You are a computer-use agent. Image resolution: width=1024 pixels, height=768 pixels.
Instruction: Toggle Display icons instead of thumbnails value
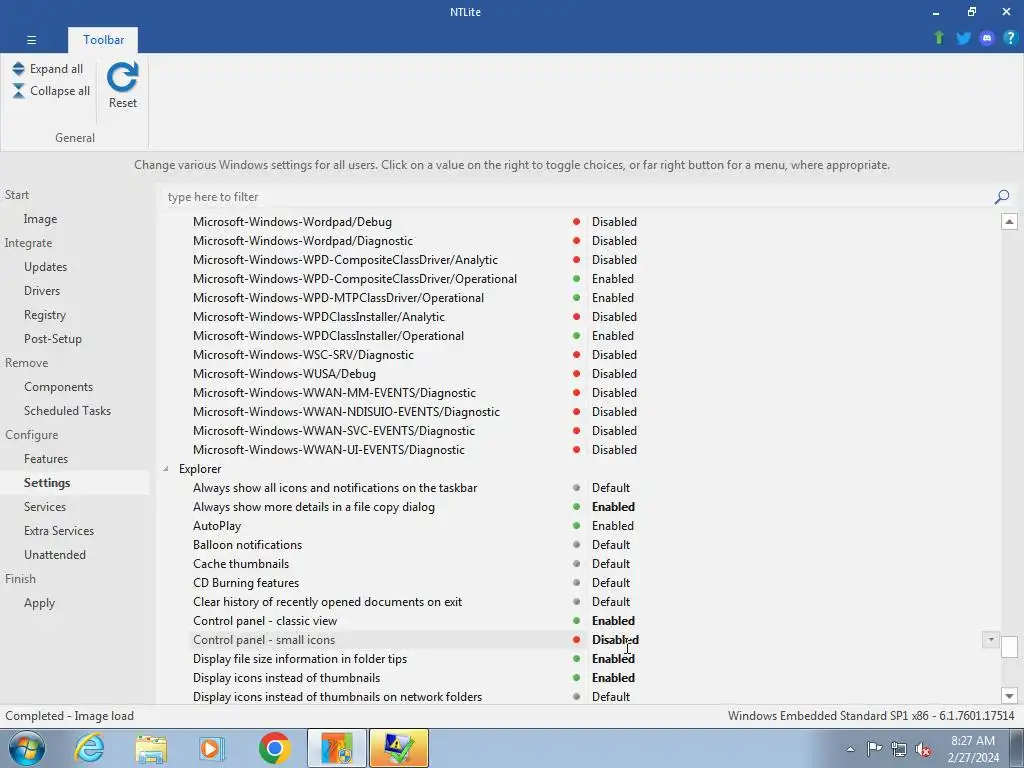click(613, 678)
